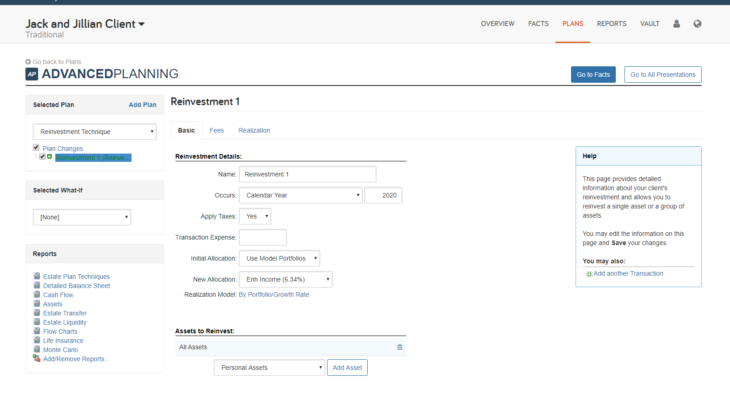This screenshot has height=395, width=730.
Task: Click the Go back to Plans link
Action: tap(57, 61)
